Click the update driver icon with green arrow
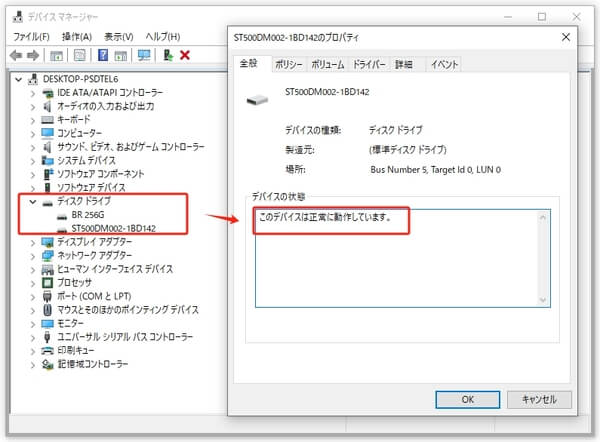600x442 pixels. point(167,54)
